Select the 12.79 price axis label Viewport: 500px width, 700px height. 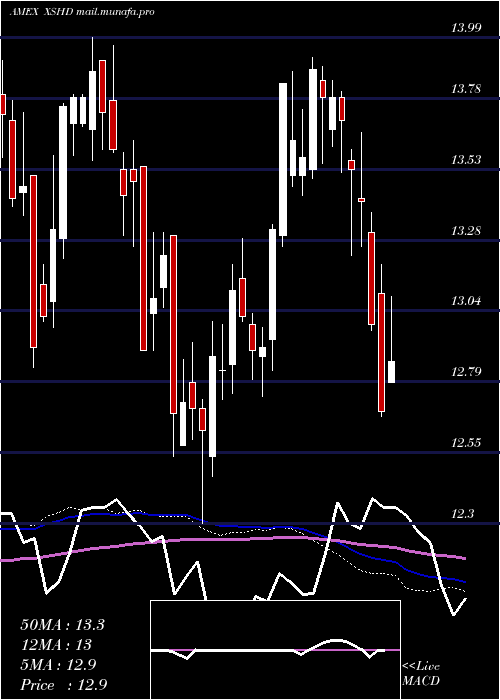point(466,371)
